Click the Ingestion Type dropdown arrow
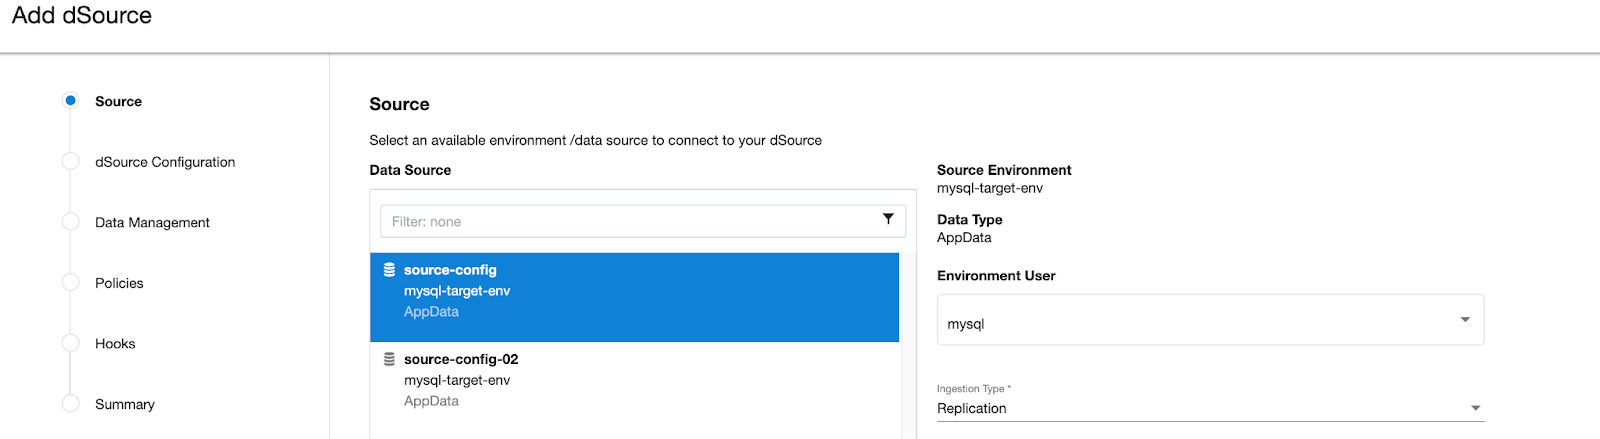This screenshot has height=439, width=1600. coord(1475,408)
